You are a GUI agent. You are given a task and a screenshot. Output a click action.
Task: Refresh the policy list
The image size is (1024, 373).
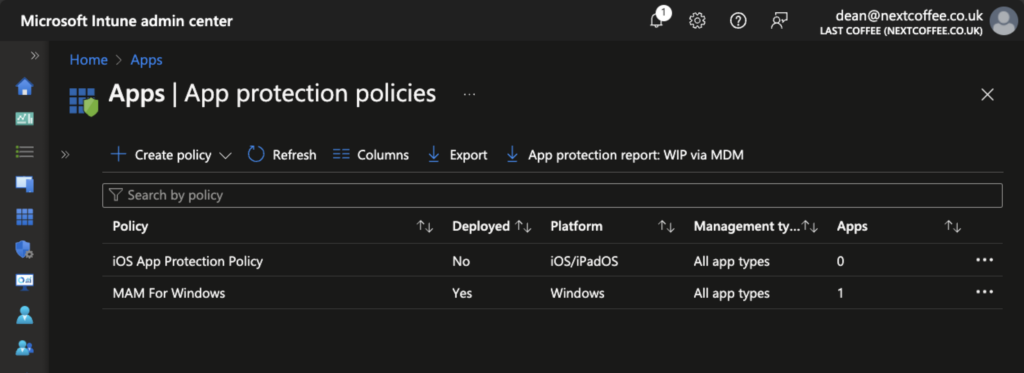(282, 155)
